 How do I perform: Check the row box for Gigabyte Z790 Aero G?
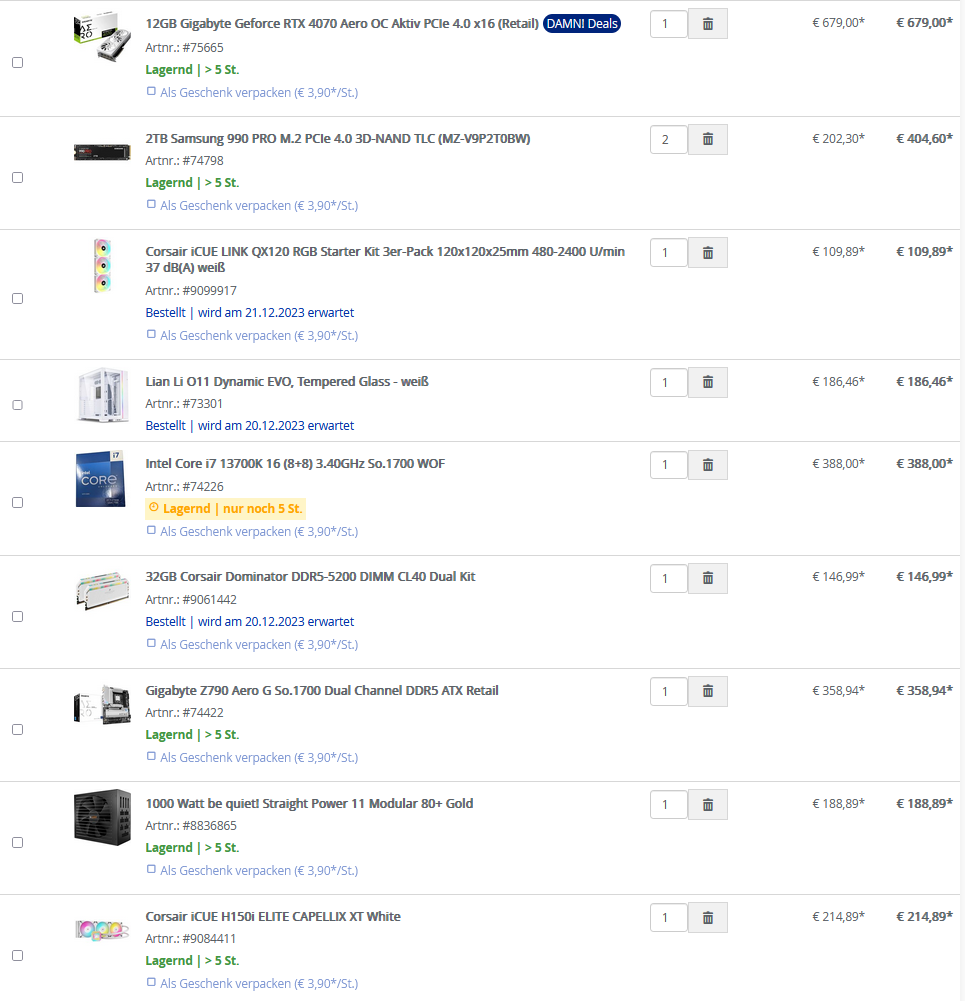18,730
